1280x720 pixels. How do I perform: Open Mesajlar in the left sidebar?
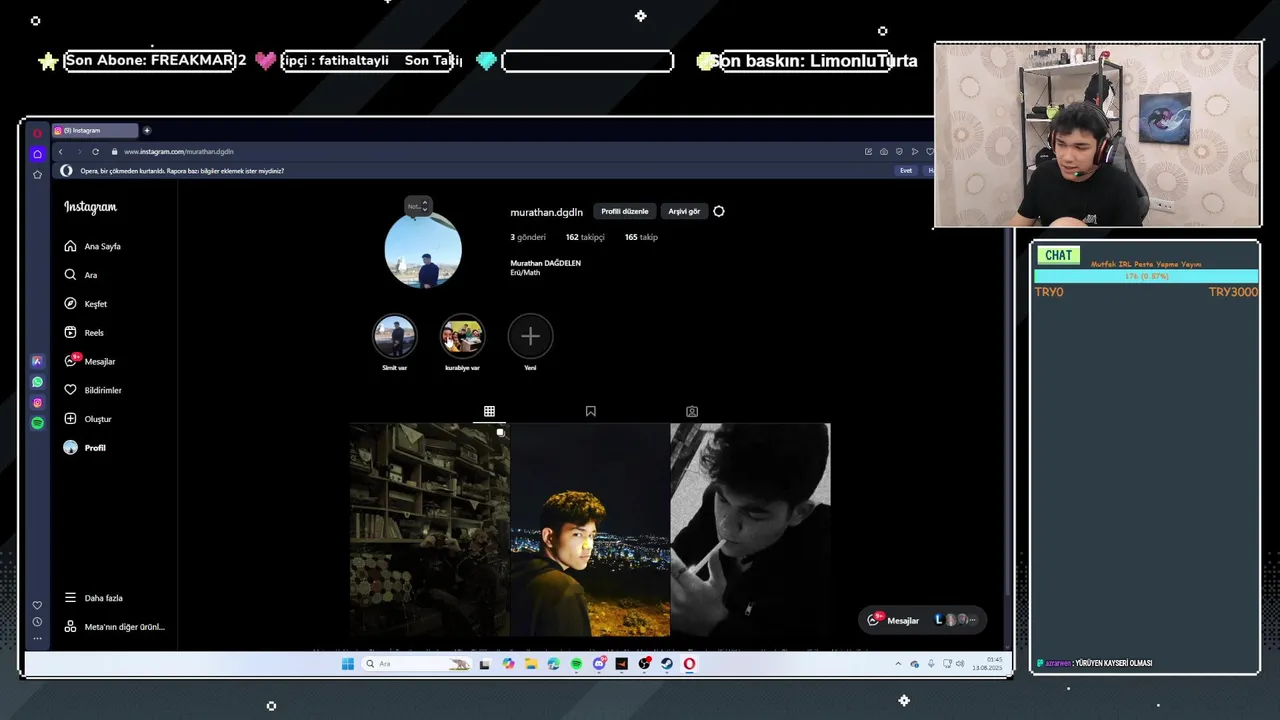[x=99, y=361]
